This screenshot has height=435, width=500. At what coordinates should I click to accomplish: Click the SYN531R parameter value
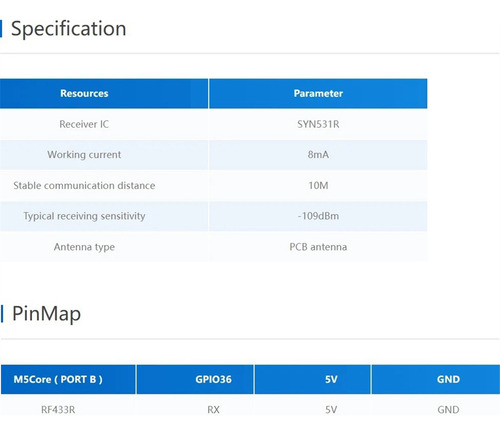318,124
